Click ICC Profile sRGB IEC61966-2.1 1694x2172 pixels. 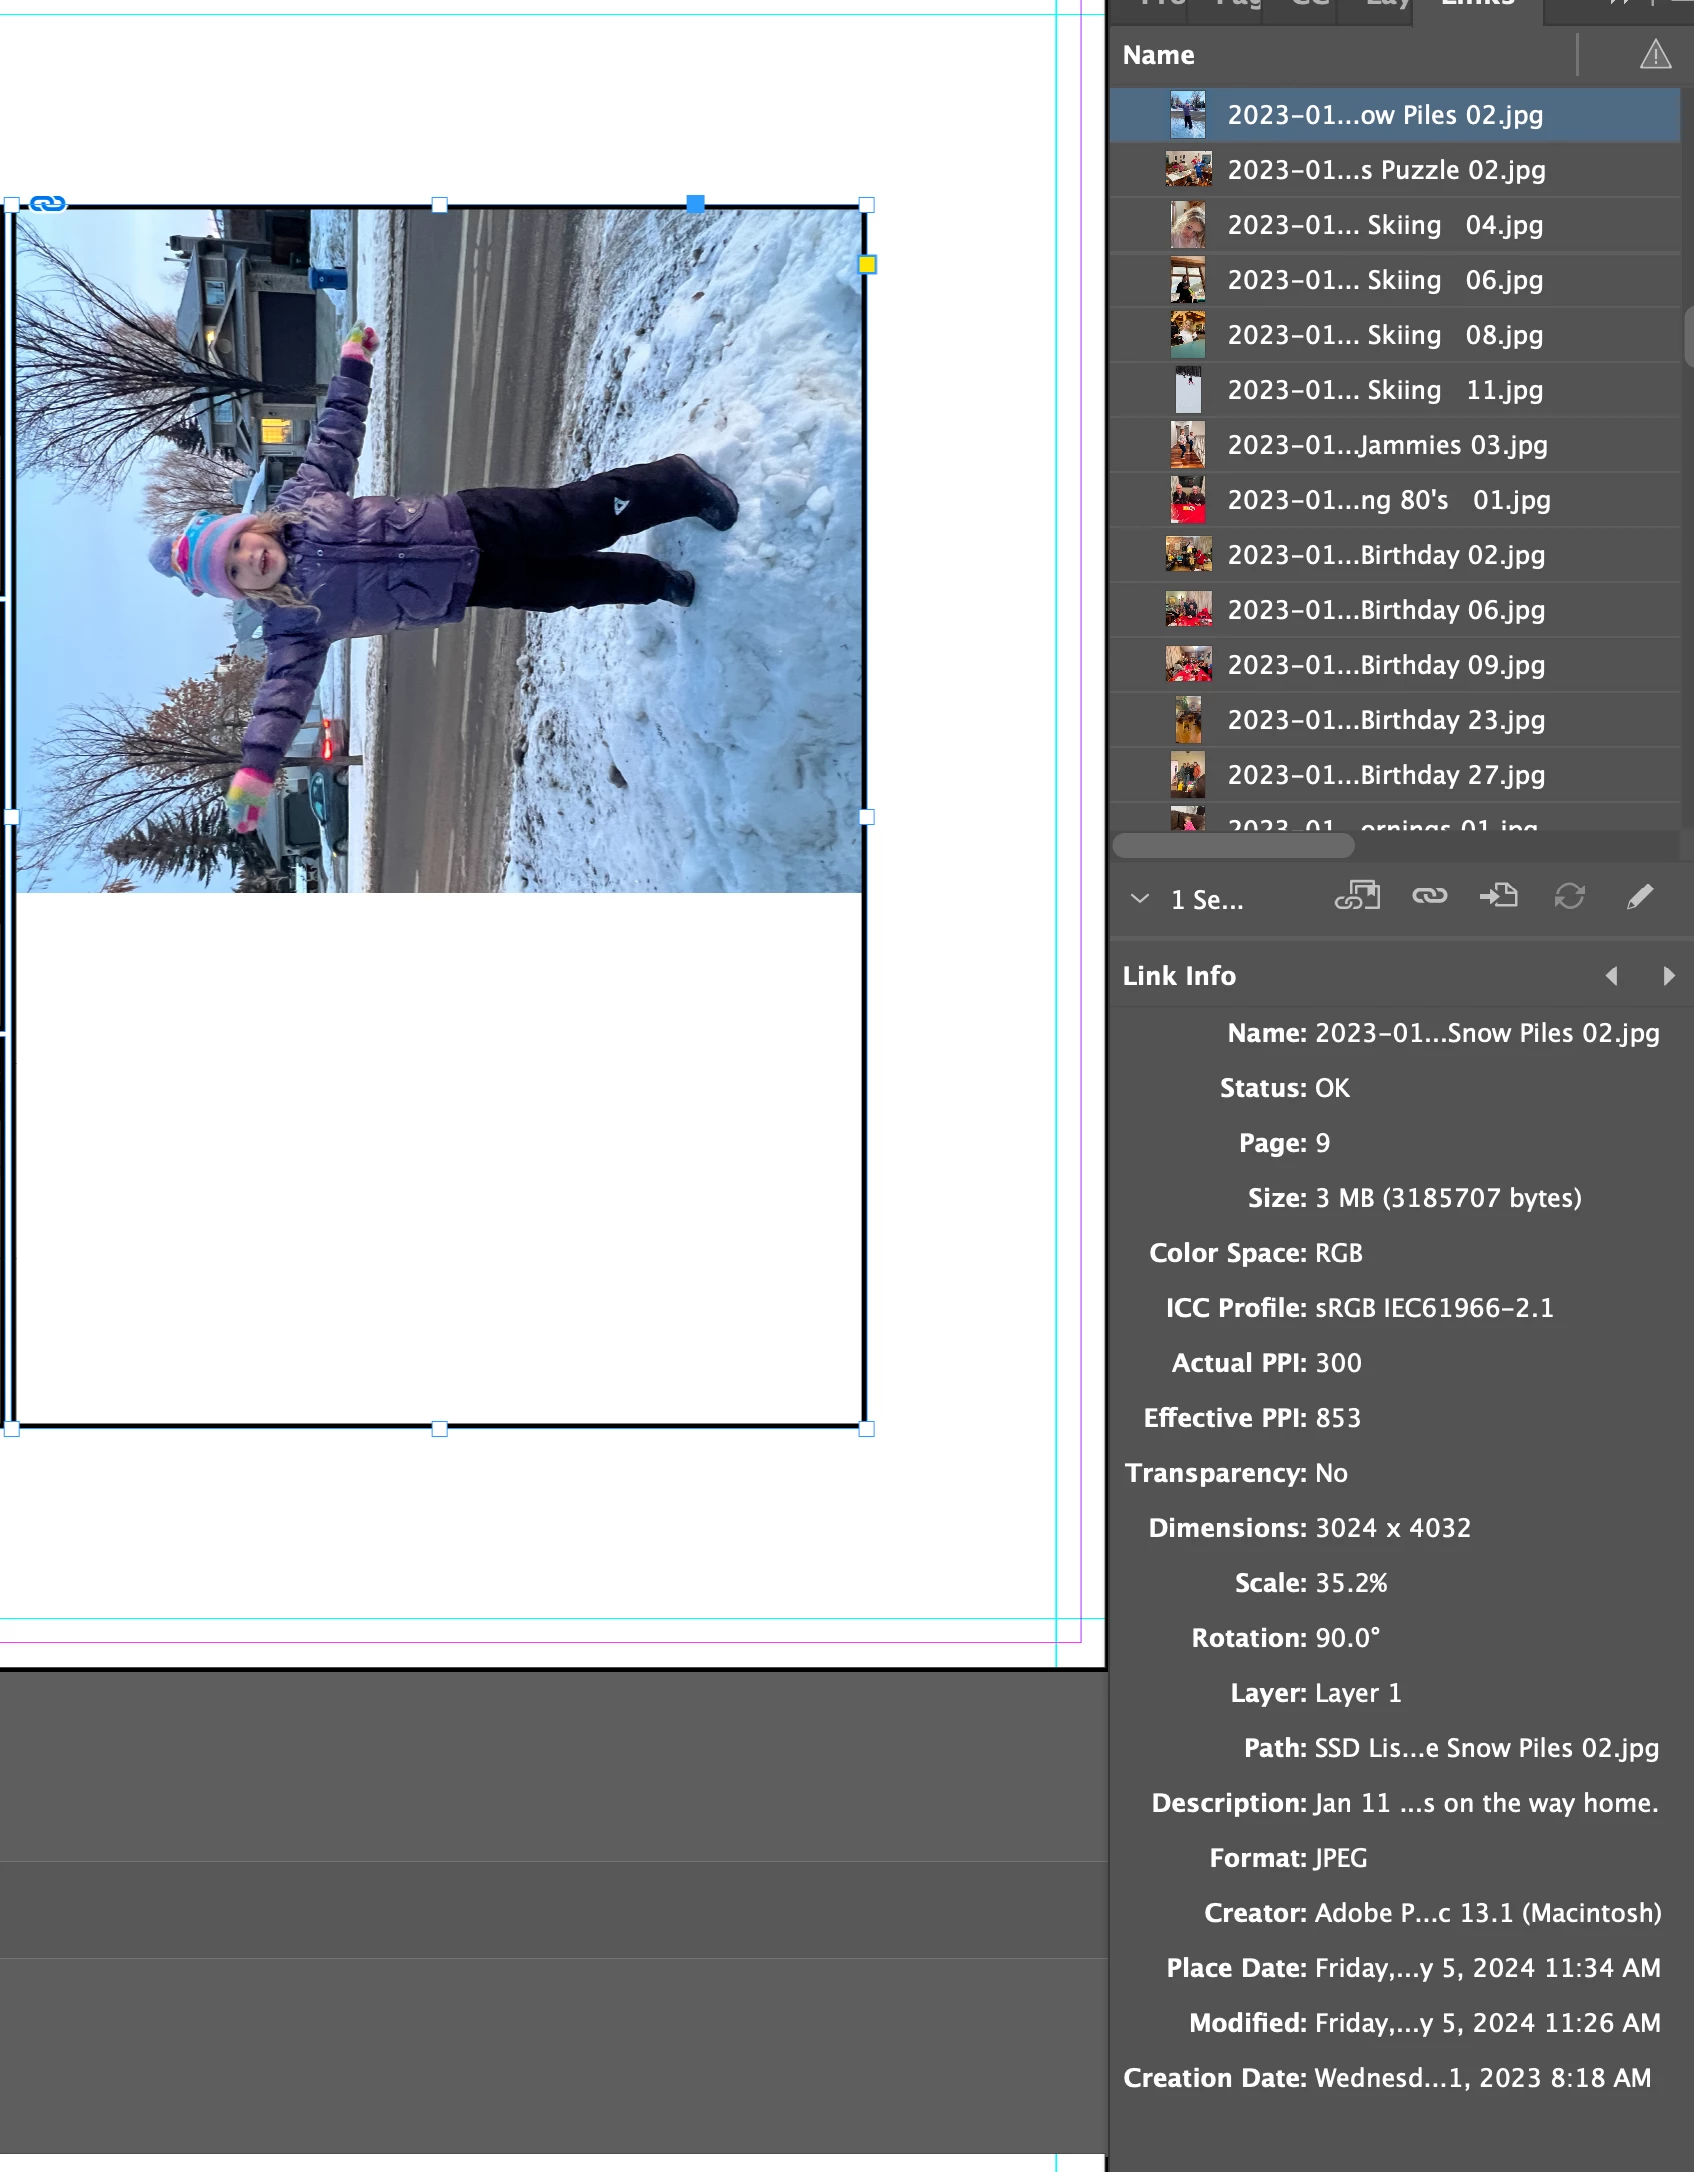pyautogui.click(x=1434, y=1308)
